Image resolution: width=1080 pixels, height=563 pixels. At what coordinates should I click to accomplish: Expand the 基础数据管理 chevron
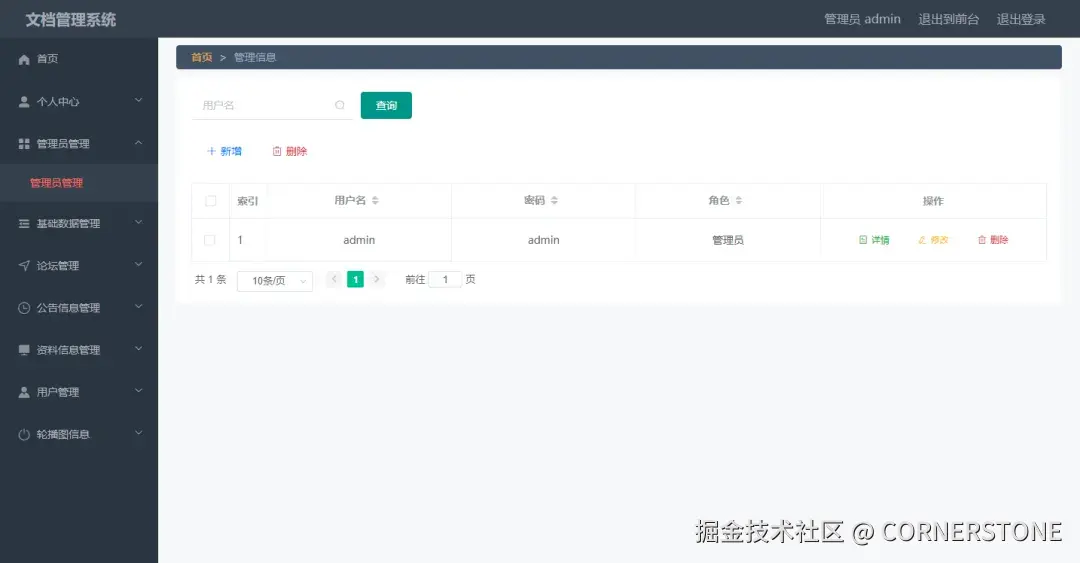[x=138, y=222]
